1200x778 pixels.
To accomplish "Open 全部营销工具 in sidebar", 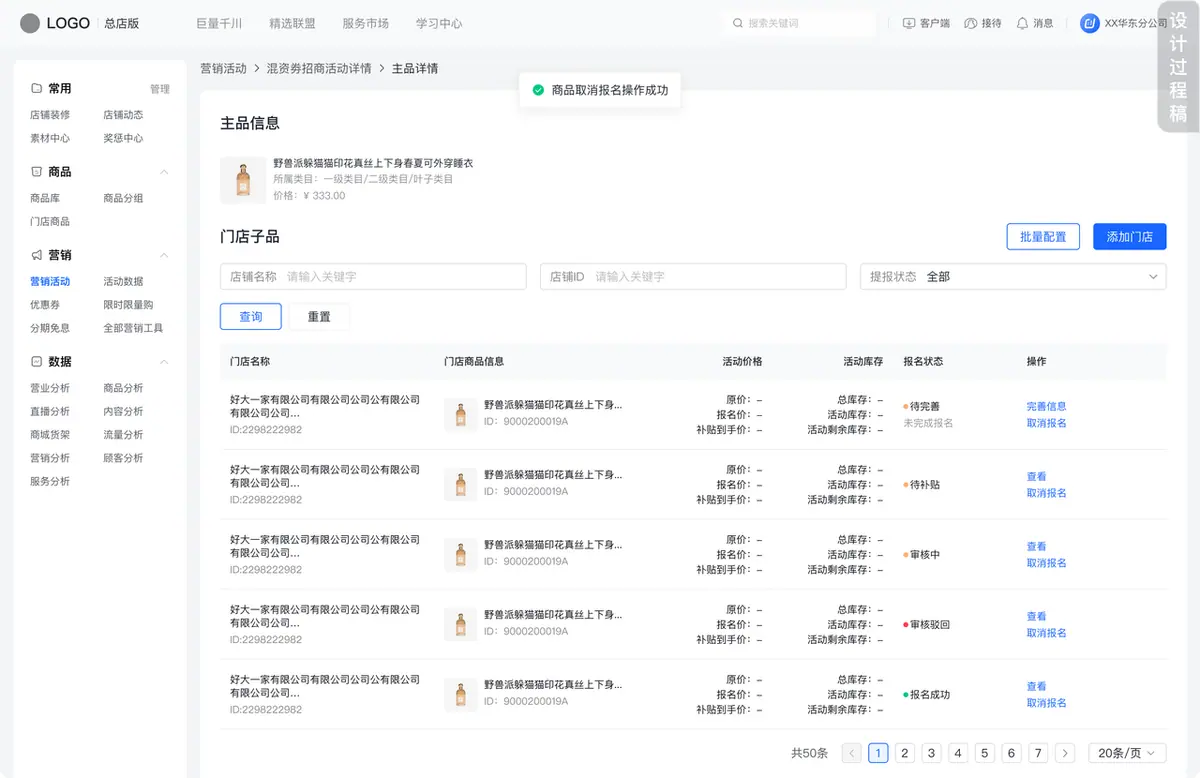I will tap(133, 328).
